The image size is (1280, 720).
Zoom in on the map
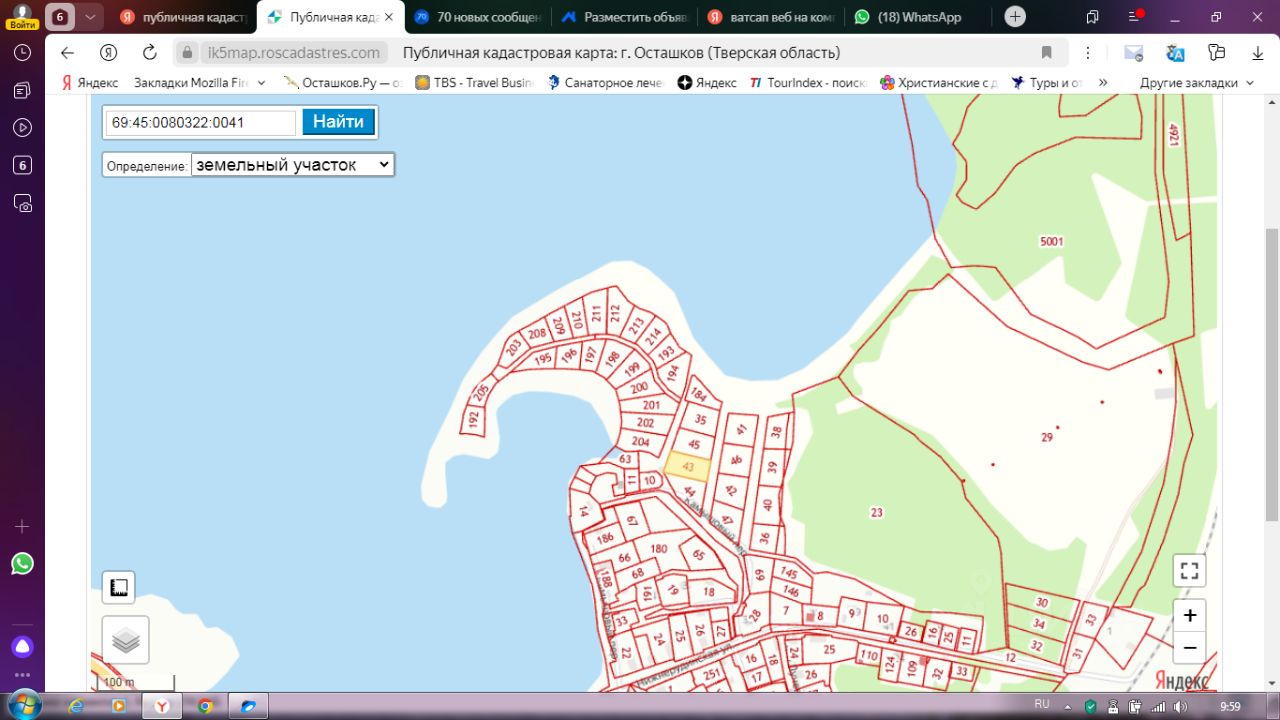(x=1189, y=616)
